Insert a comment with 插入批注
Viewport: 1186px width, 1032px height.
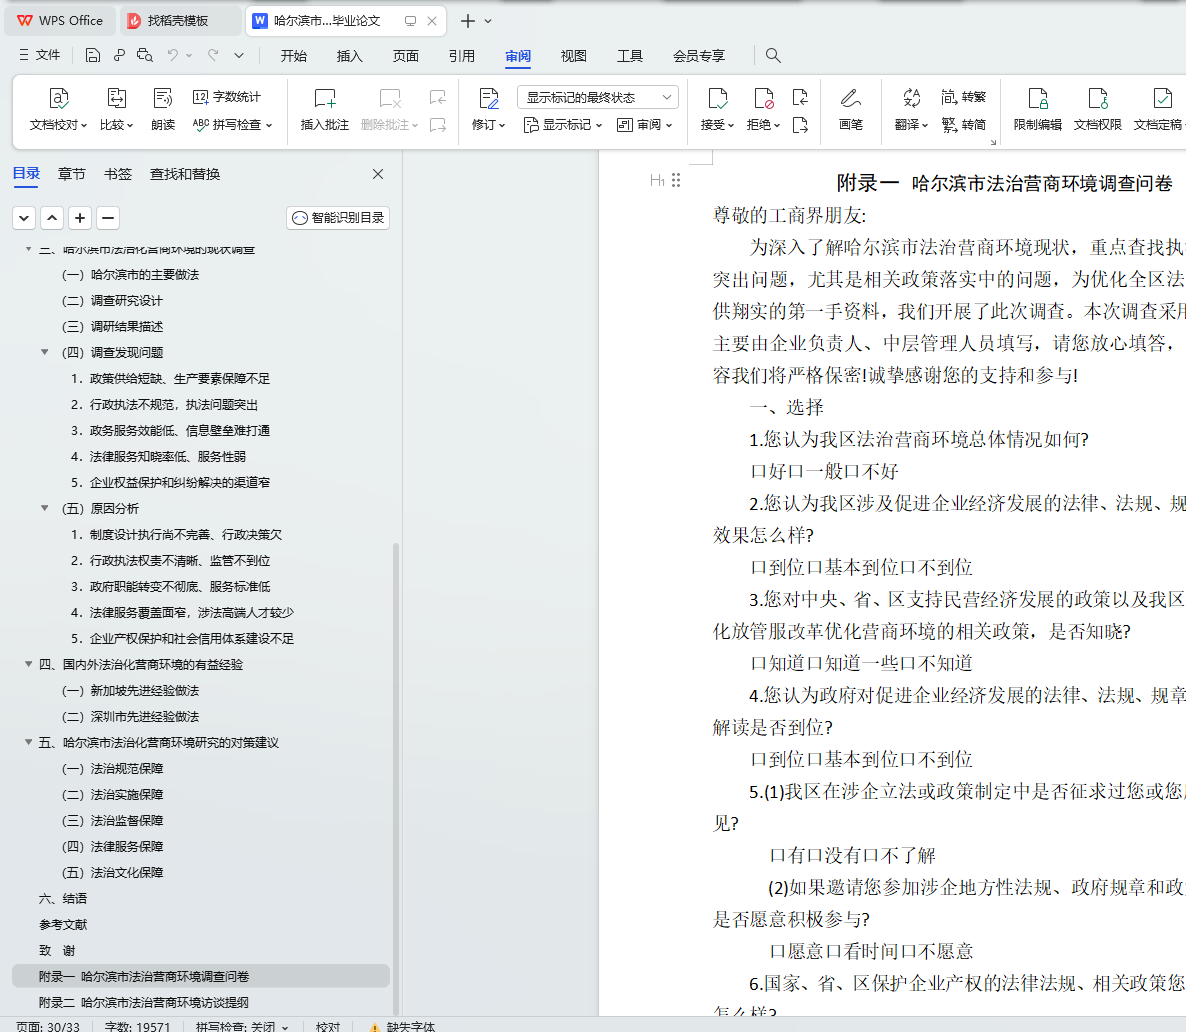(324, 108)
